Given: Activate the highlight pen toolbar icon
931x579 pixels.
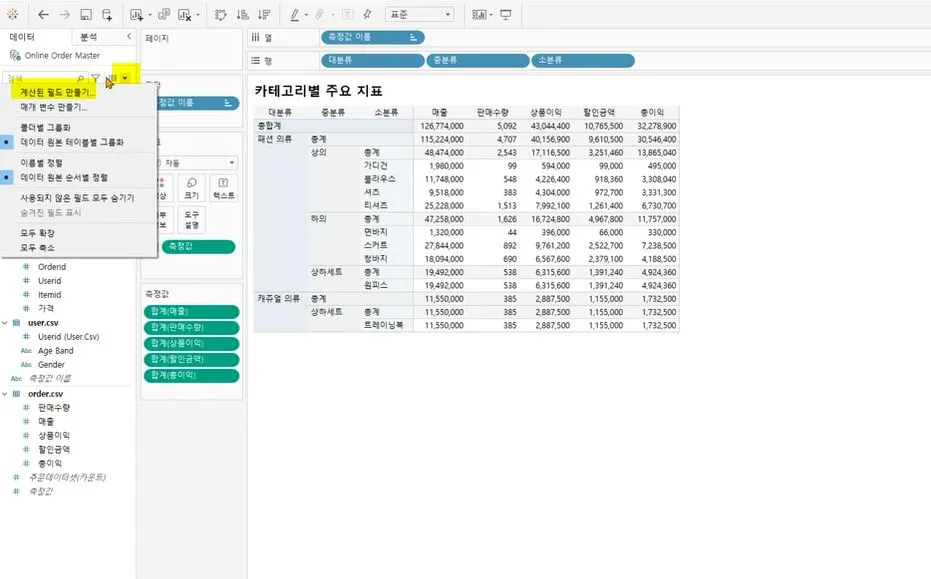Looking at the screenshot, I should 296,13.
